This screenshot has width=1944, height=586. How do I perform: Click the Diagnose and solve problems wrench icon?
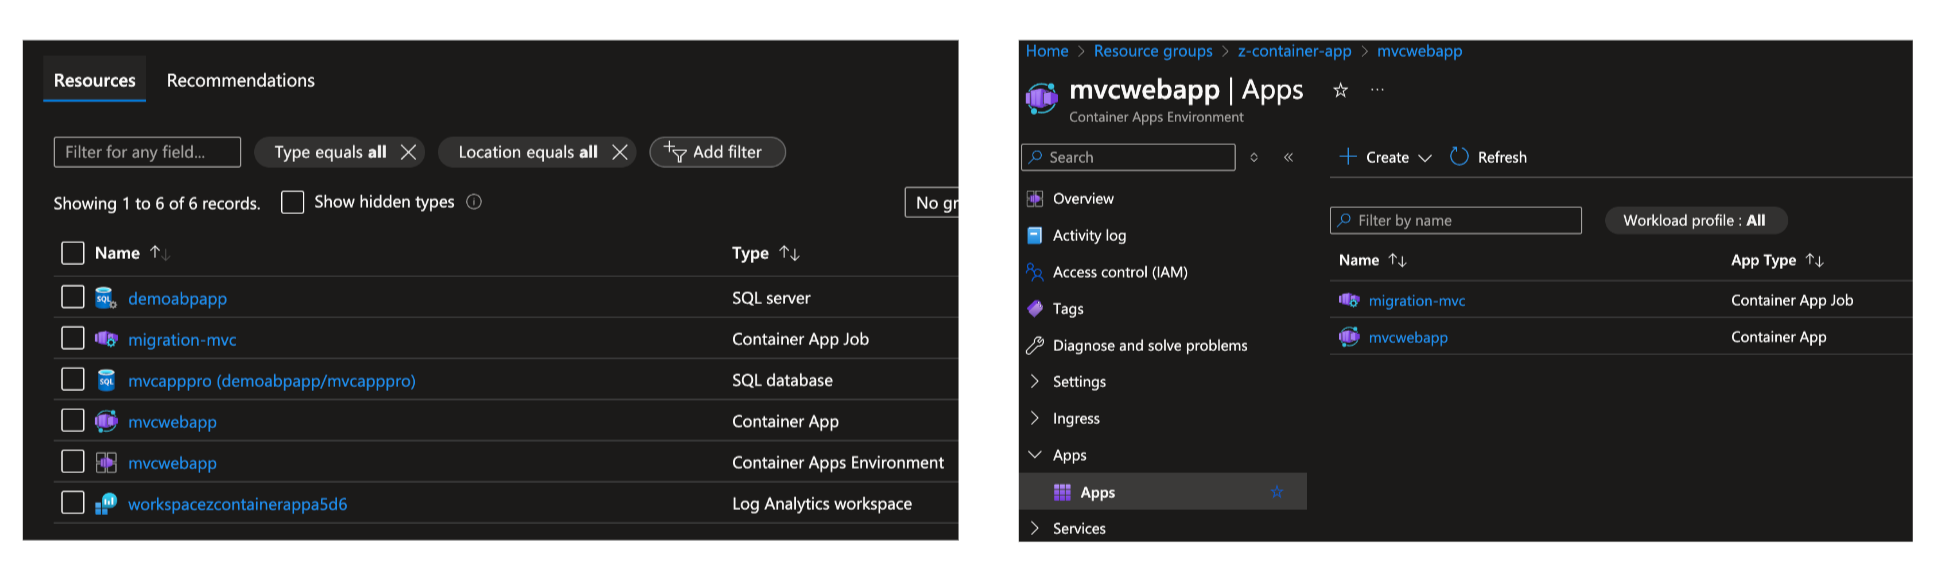(x=1035, y=345)
